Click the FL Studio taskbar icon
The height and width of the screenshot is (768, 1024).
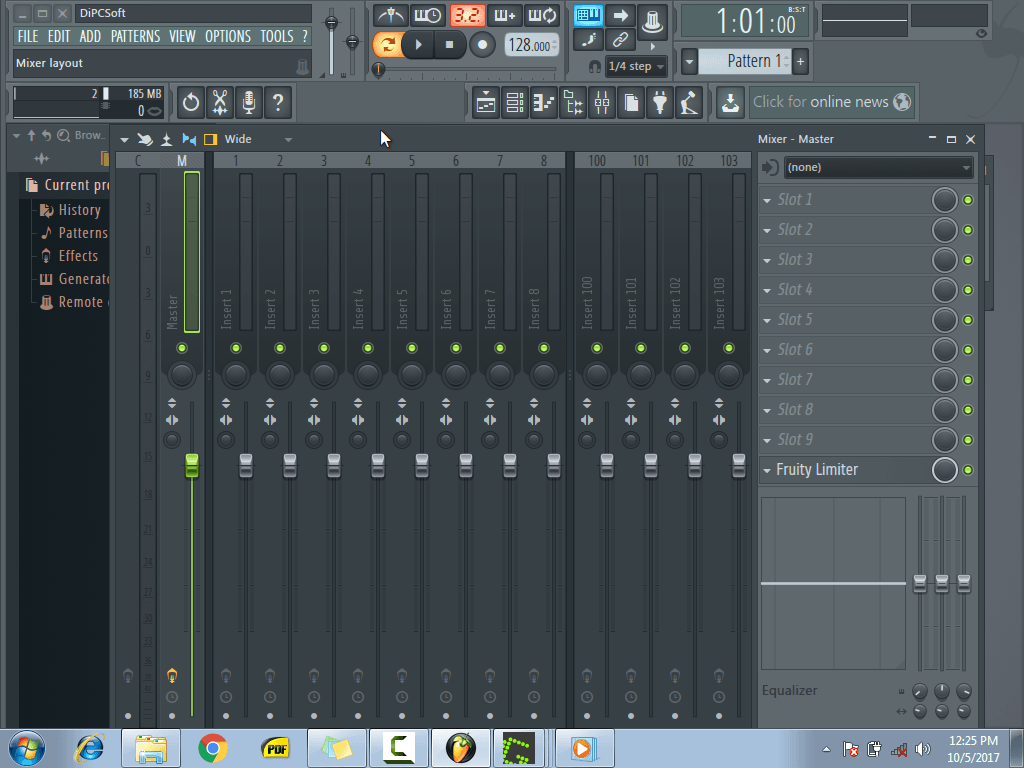coord(460,748)
